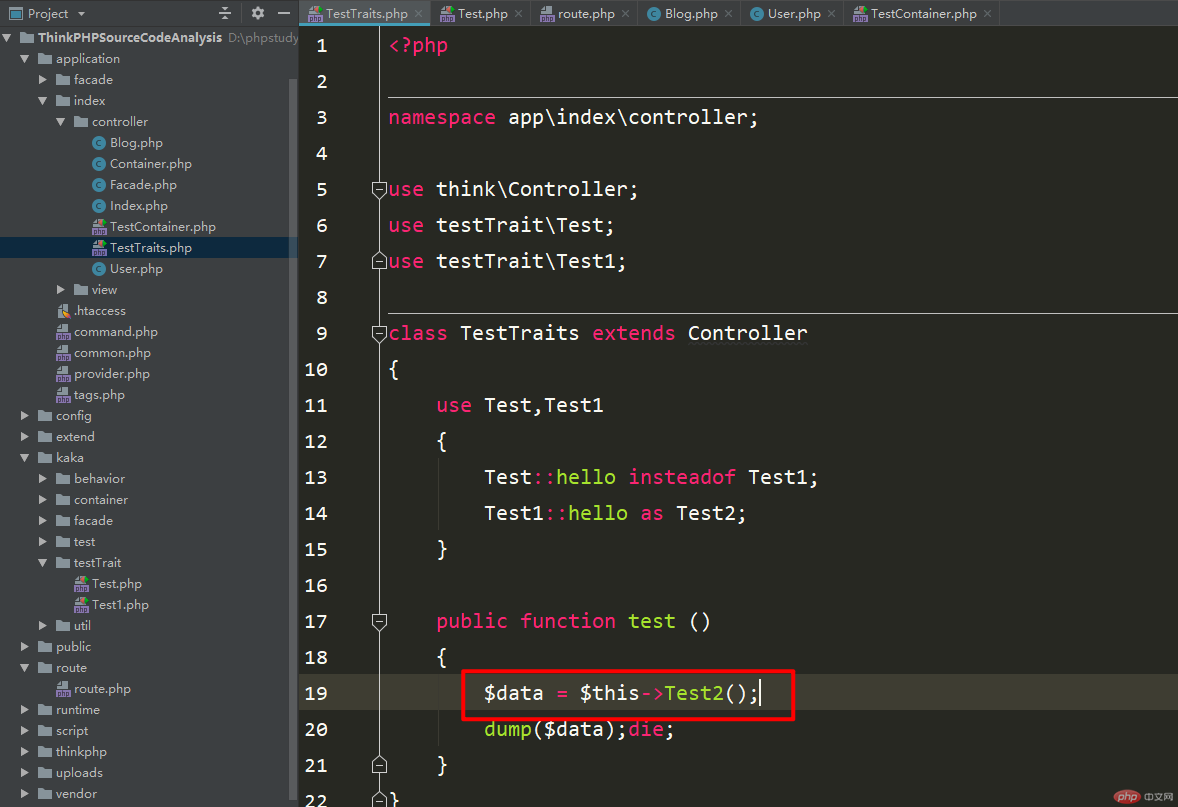Collapse the route folder
The width and height of the screenshot is (1178, 807).
(25, 667)
